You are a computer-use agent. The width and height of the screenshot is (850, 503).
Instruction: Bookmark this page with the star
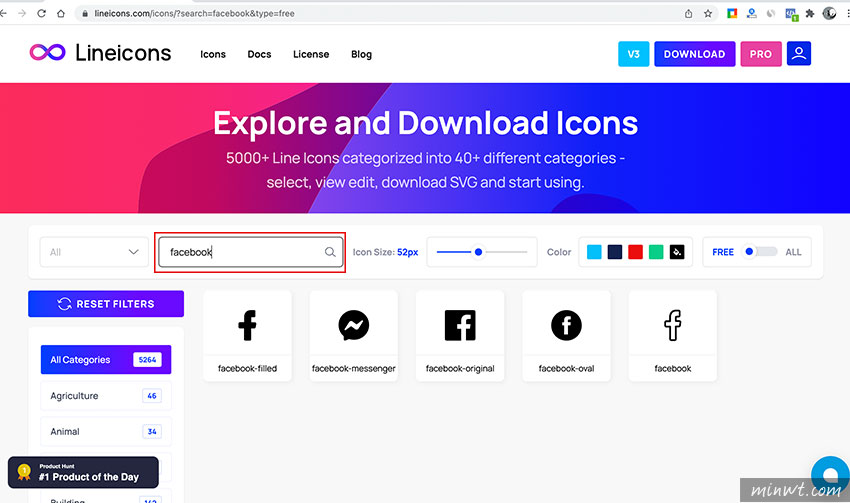(708, 14)
